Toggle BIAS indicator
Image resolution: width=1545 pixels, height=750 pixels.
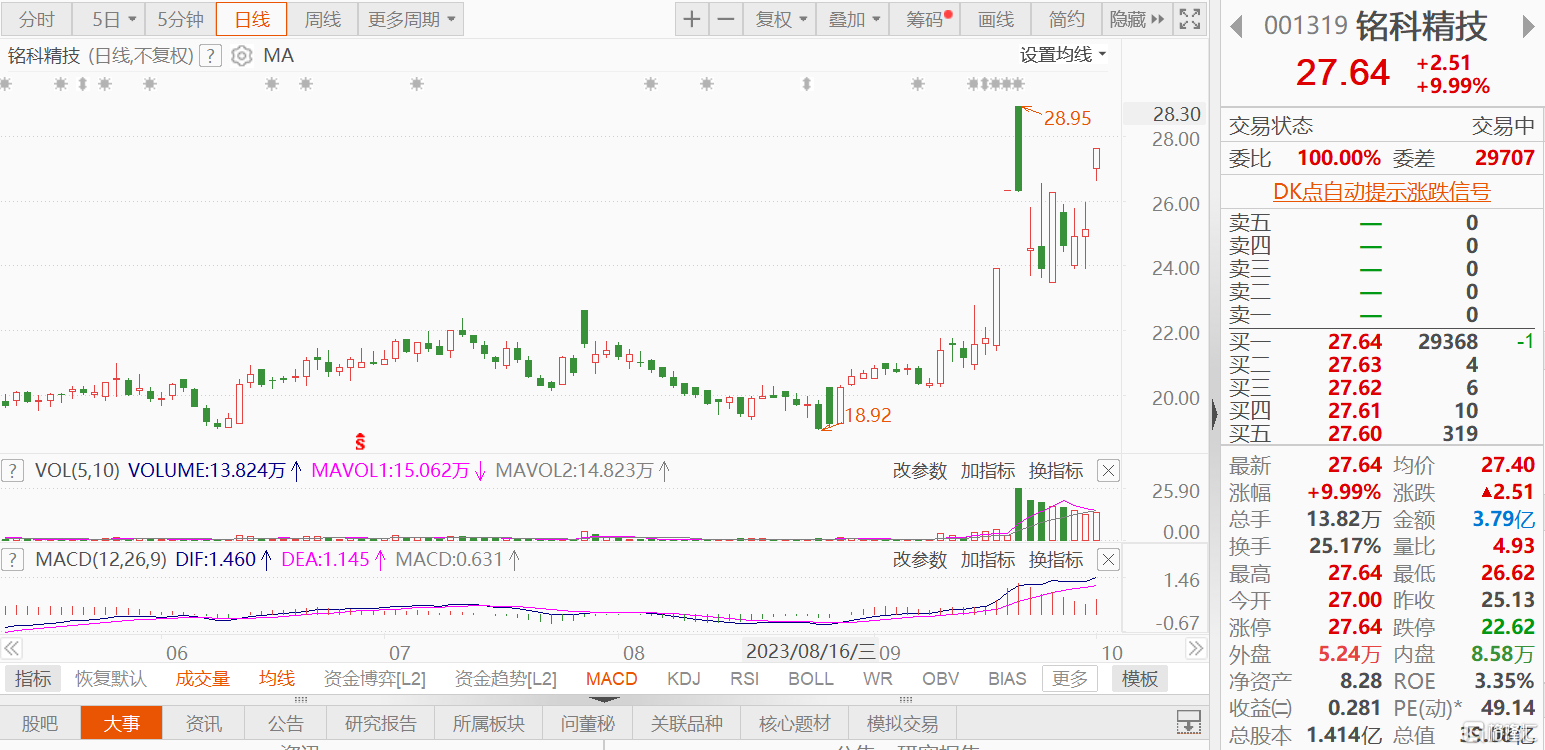click(x=1007, y=679)
